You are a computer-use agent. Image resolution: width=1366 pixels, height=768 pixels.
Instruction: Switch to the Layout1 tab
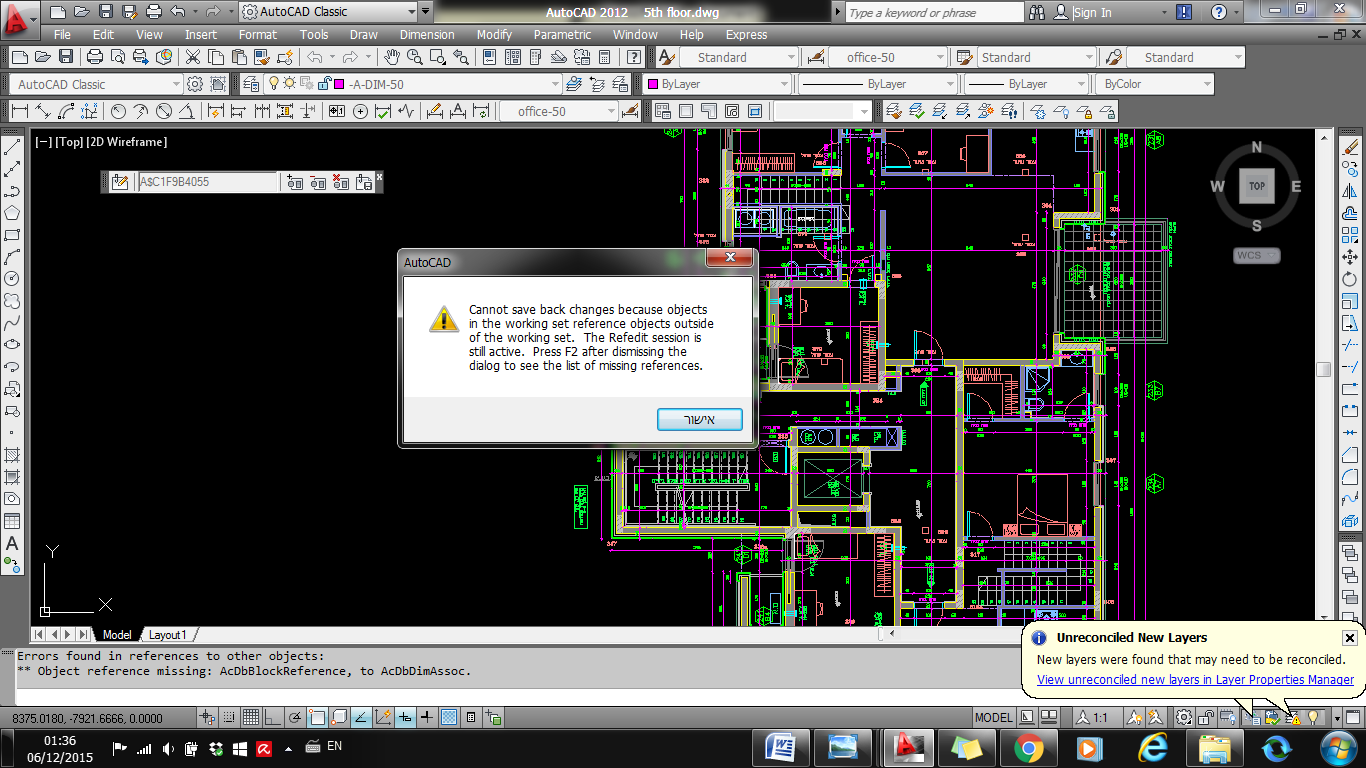pyautogui.click(x=167, y=635)
